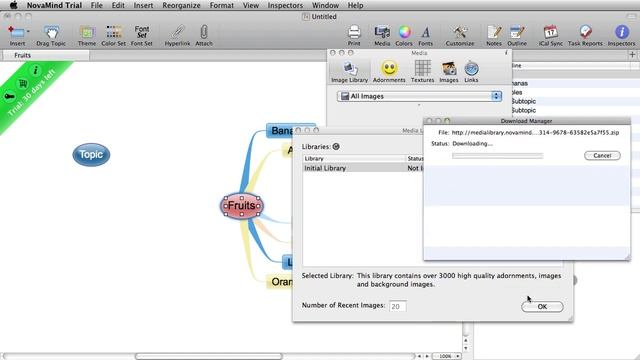Screen dimensions: 640x360
Task: Open the Window menu
Action: pyautogui.click(x=325, y=5)
